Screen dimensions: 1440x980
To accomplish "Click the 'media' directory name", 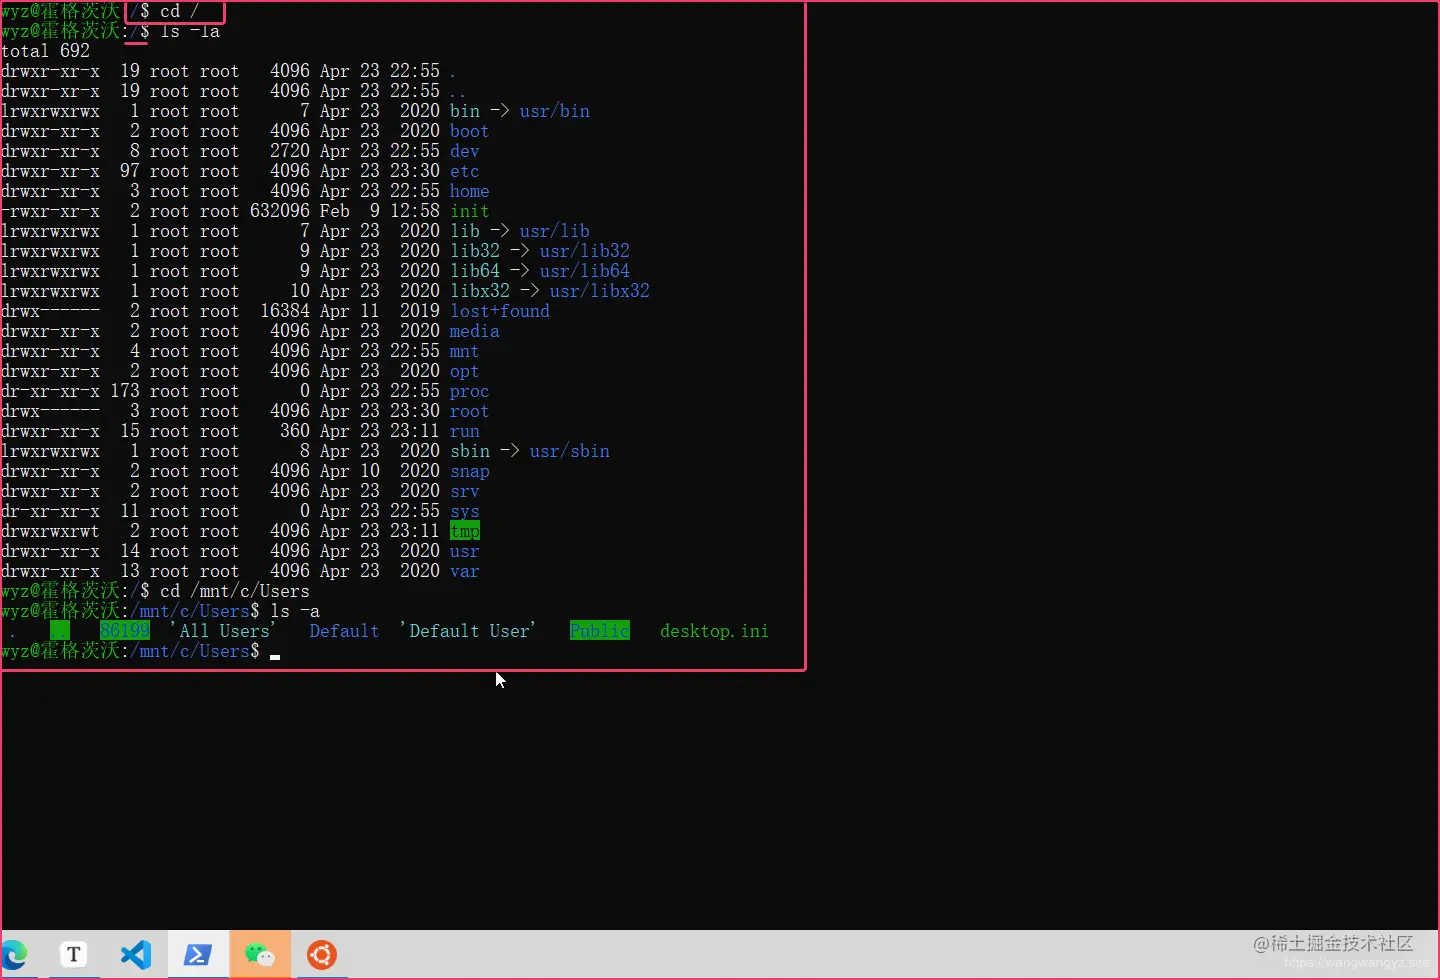I will [x=474, y=331].
